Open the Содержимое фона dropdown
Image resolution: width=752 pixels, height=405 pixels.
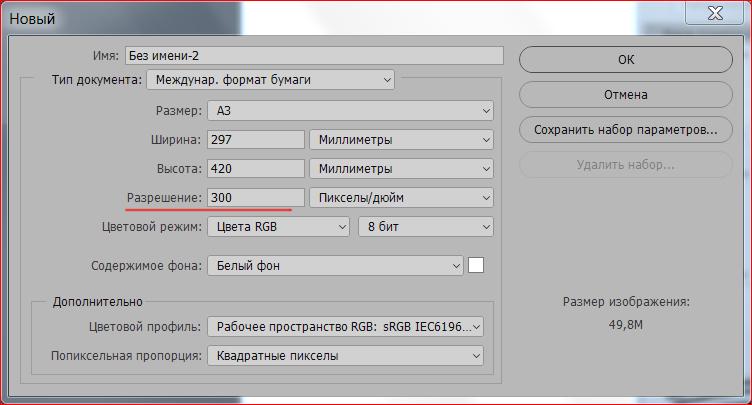click(335, 265)
